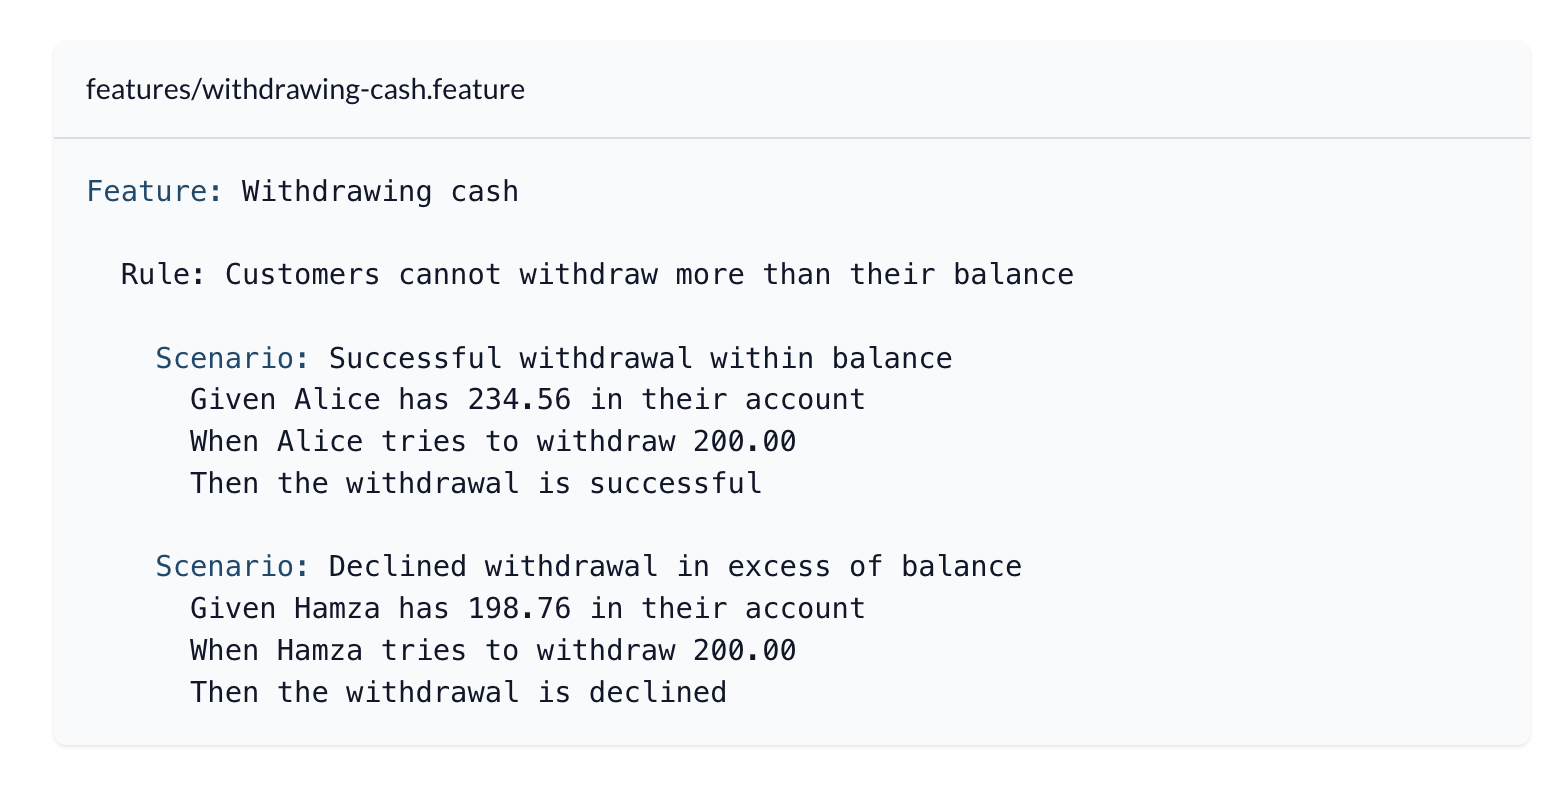1556x802 pixels.
Task: Click the 200.00 amount in Alice's withdrawal
Action: 745,442
